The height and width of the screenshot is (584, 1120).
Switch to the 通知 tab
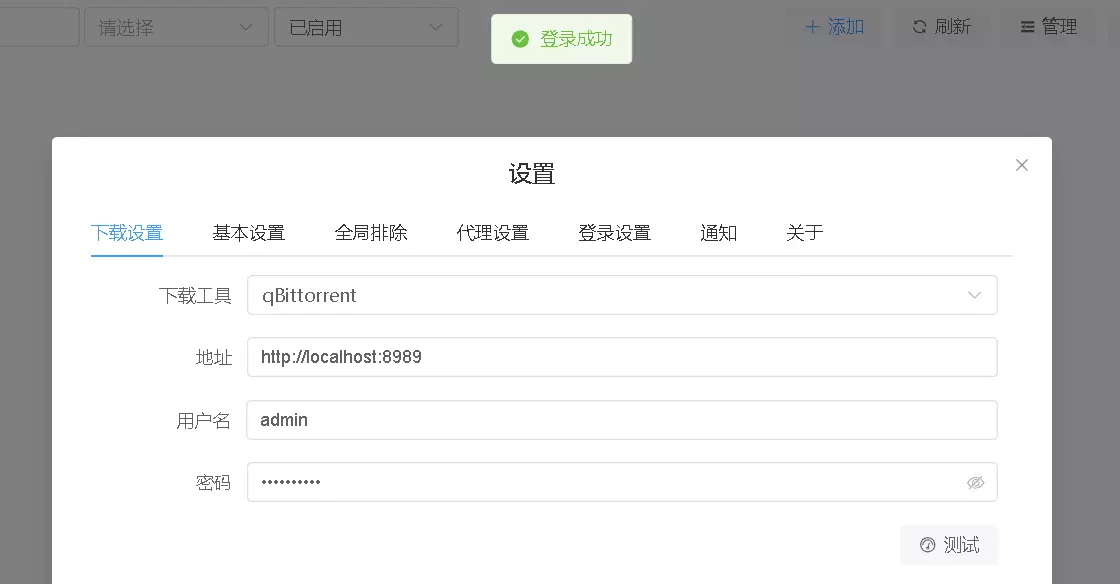pos(719,233)
